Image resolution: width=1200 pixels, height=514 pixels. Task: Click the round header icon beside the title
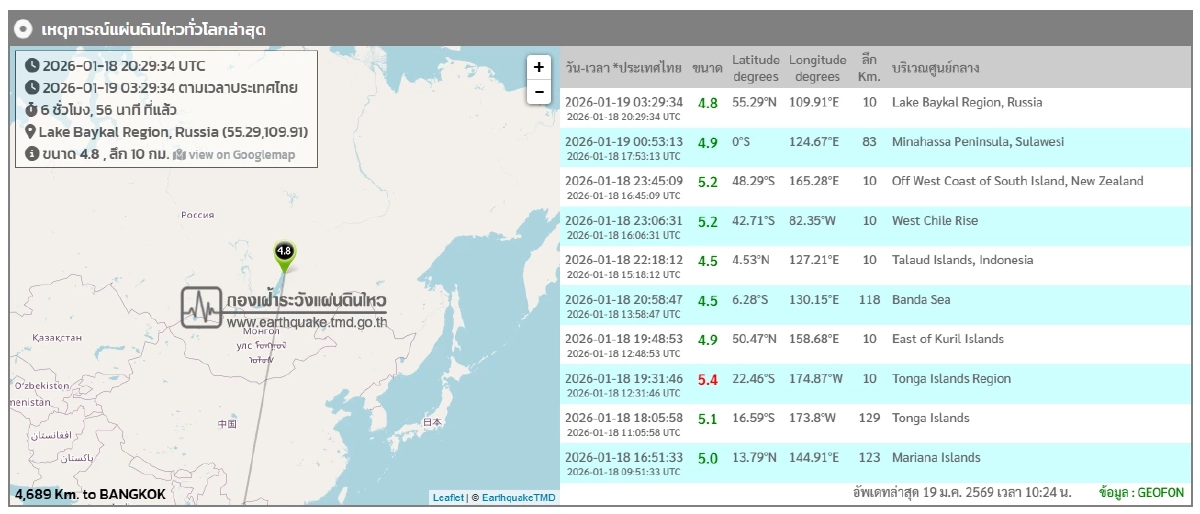point(25,29)
